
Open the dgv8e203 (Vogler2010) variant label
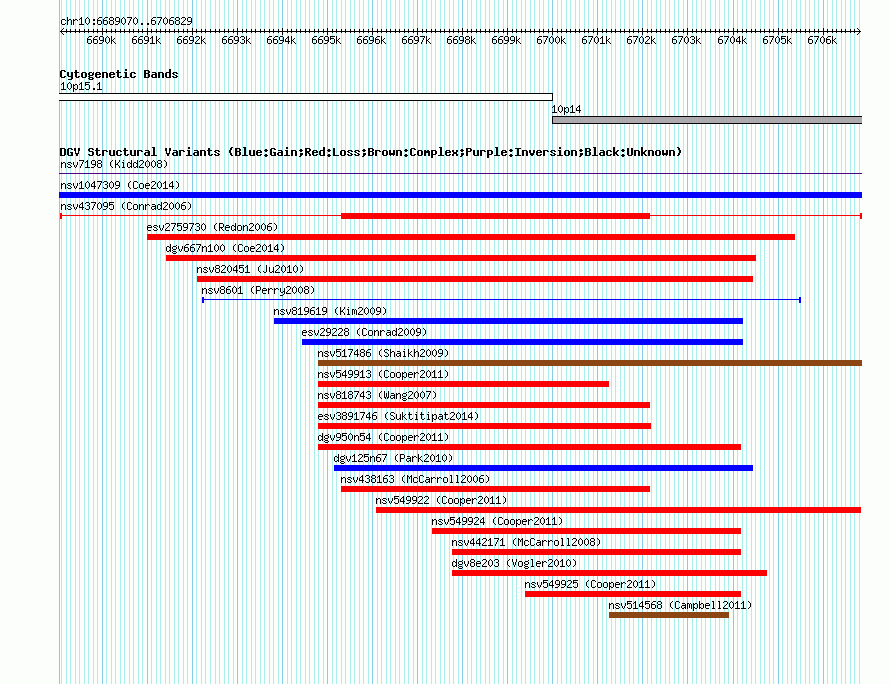tap(514, 564)
